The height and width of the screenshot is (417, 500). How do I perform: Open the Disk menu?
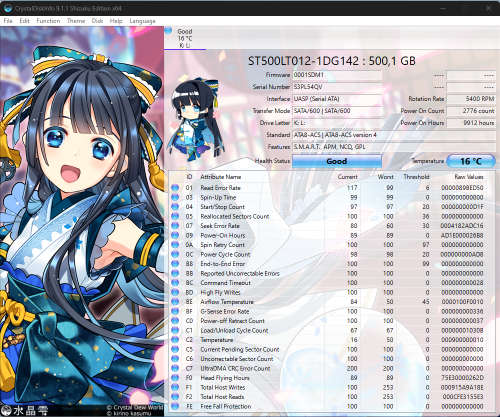97,21
